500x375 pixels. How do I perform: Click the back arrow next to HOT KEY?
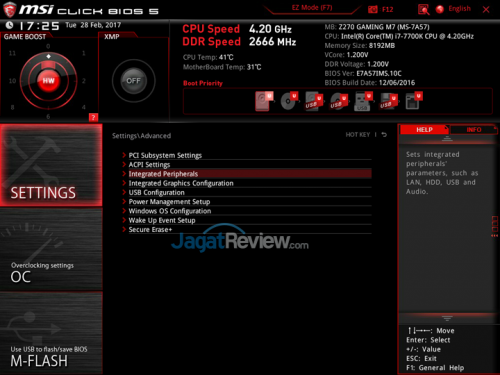pyautogui.click(x=384, y=135)
